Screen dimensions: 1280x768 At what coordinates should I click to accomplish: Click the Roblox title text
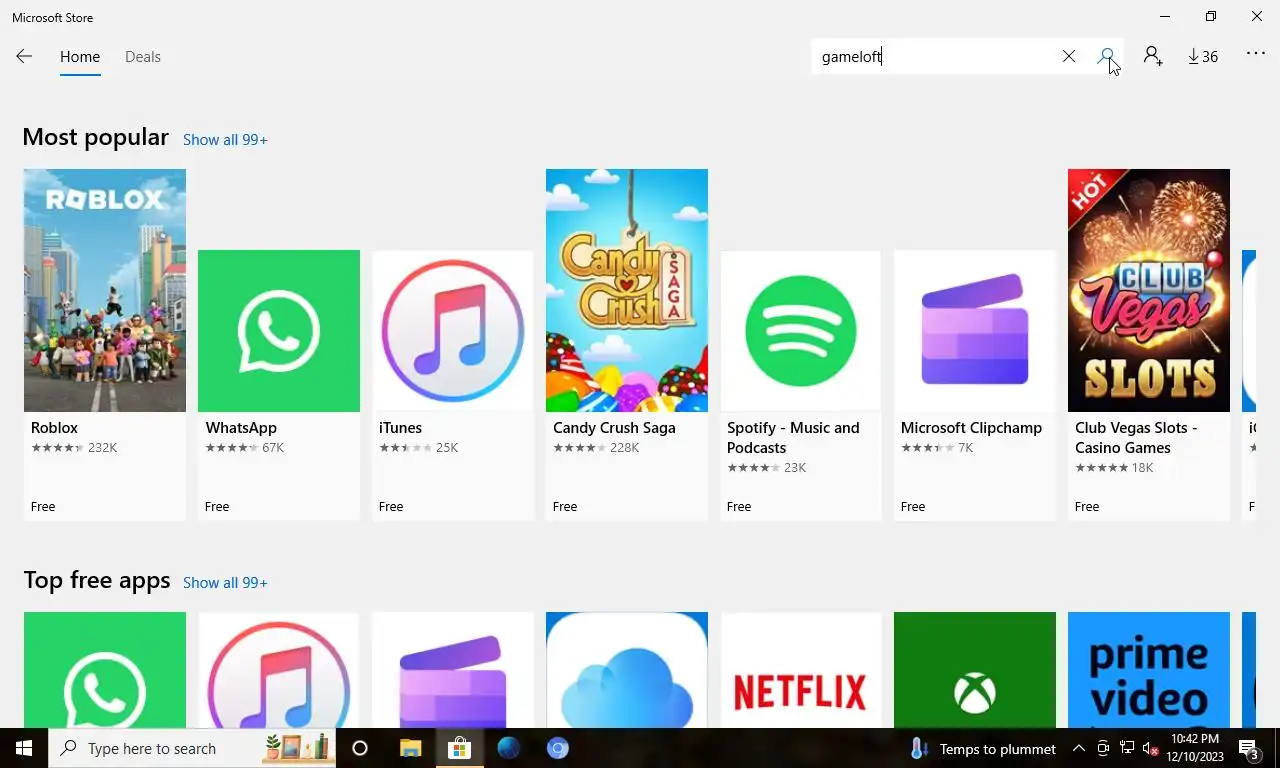click(x=54, y=428)
